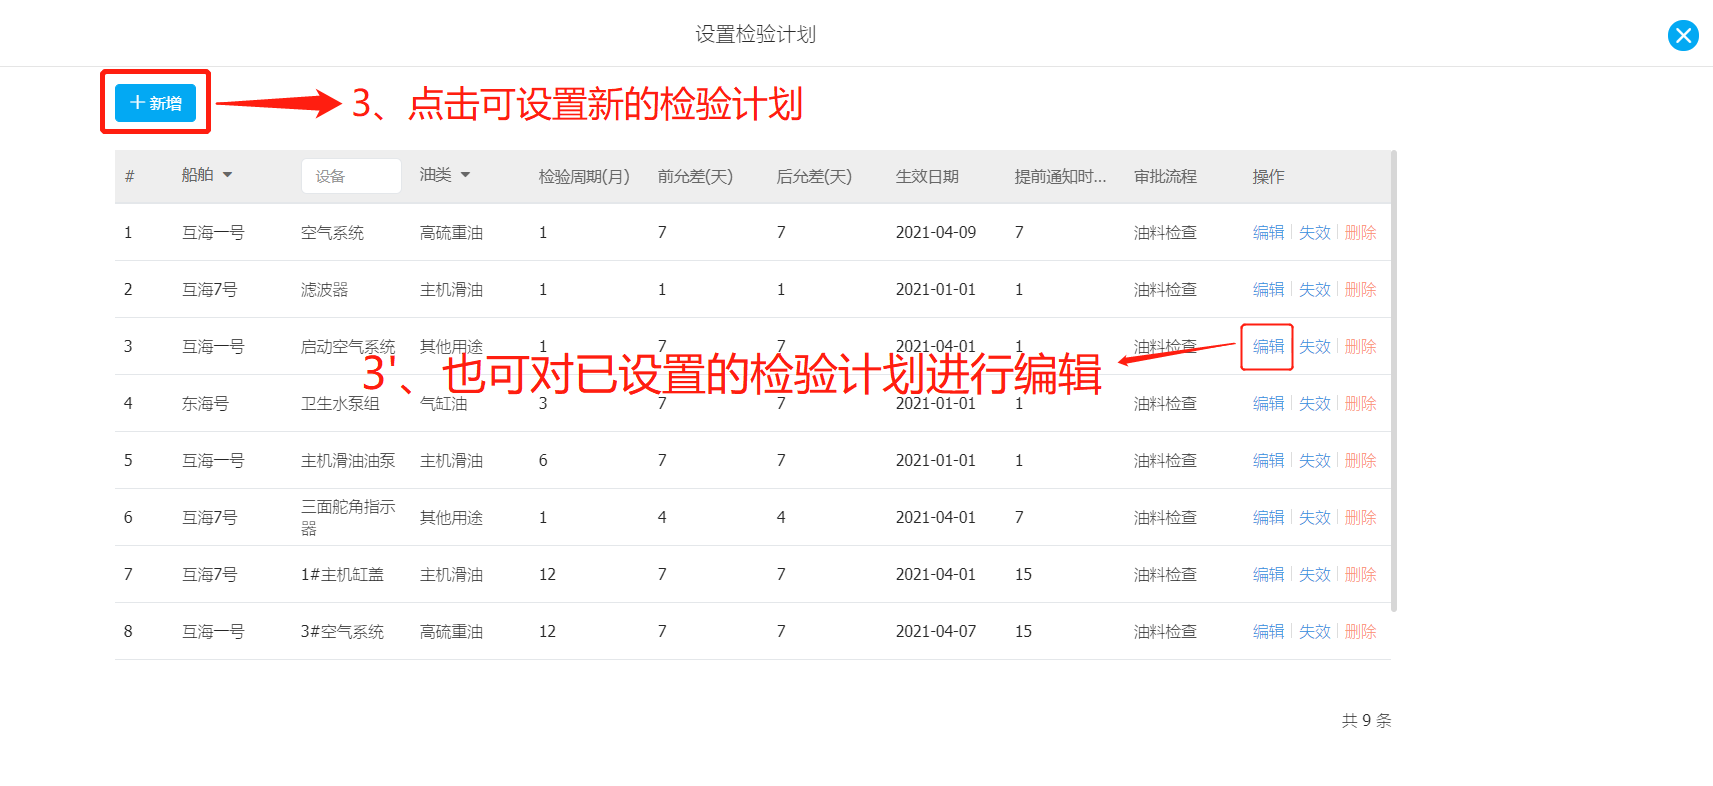This screenshot has height=786, width=1713.
Task: Delete row 7 1#主机缸盖 plan
Action: 1360,574
